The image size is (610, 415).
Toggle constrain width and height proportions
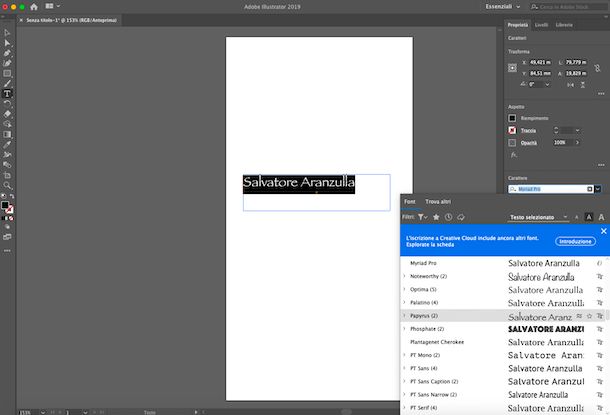tap(597, 68)
